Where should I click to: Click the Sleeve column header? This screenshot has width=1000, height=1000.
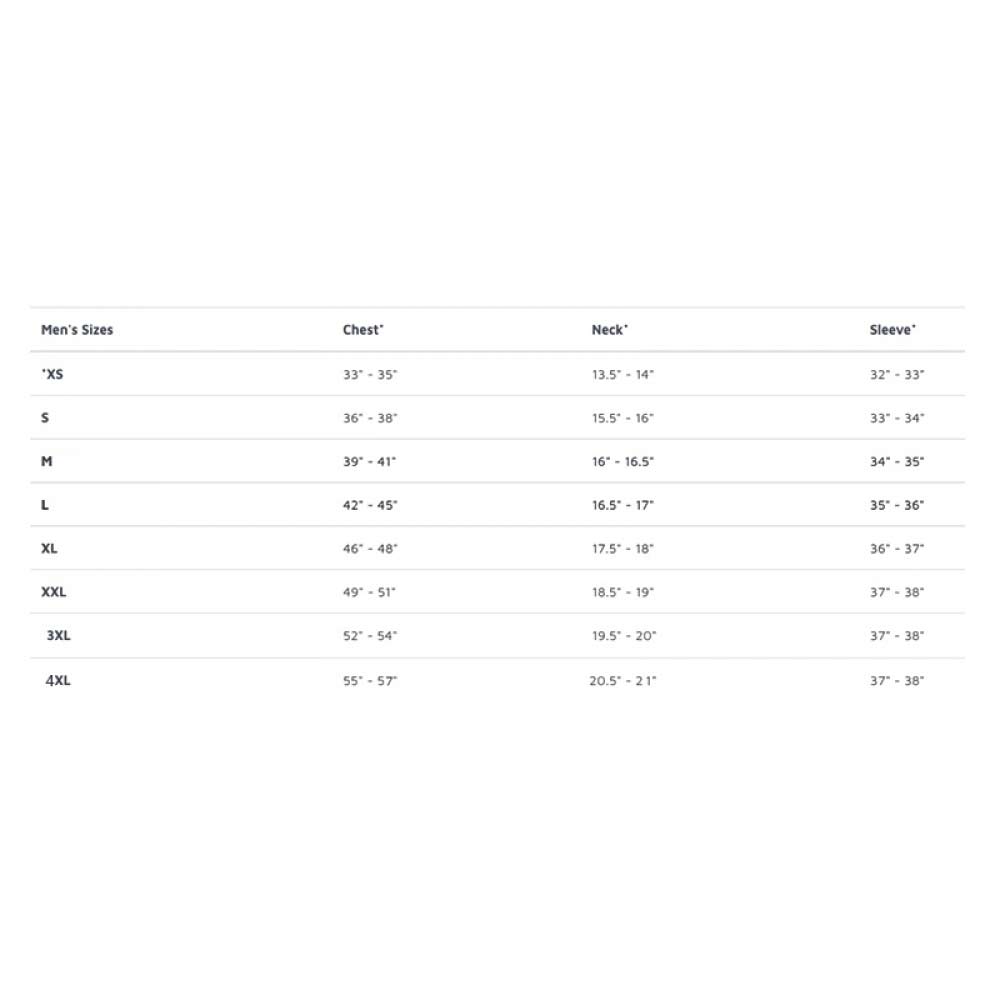point(892,330)
